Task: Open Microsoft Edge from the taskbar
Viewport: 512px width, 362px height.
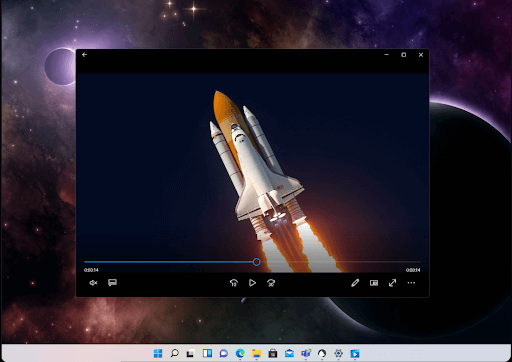Action: pos(240,353)
